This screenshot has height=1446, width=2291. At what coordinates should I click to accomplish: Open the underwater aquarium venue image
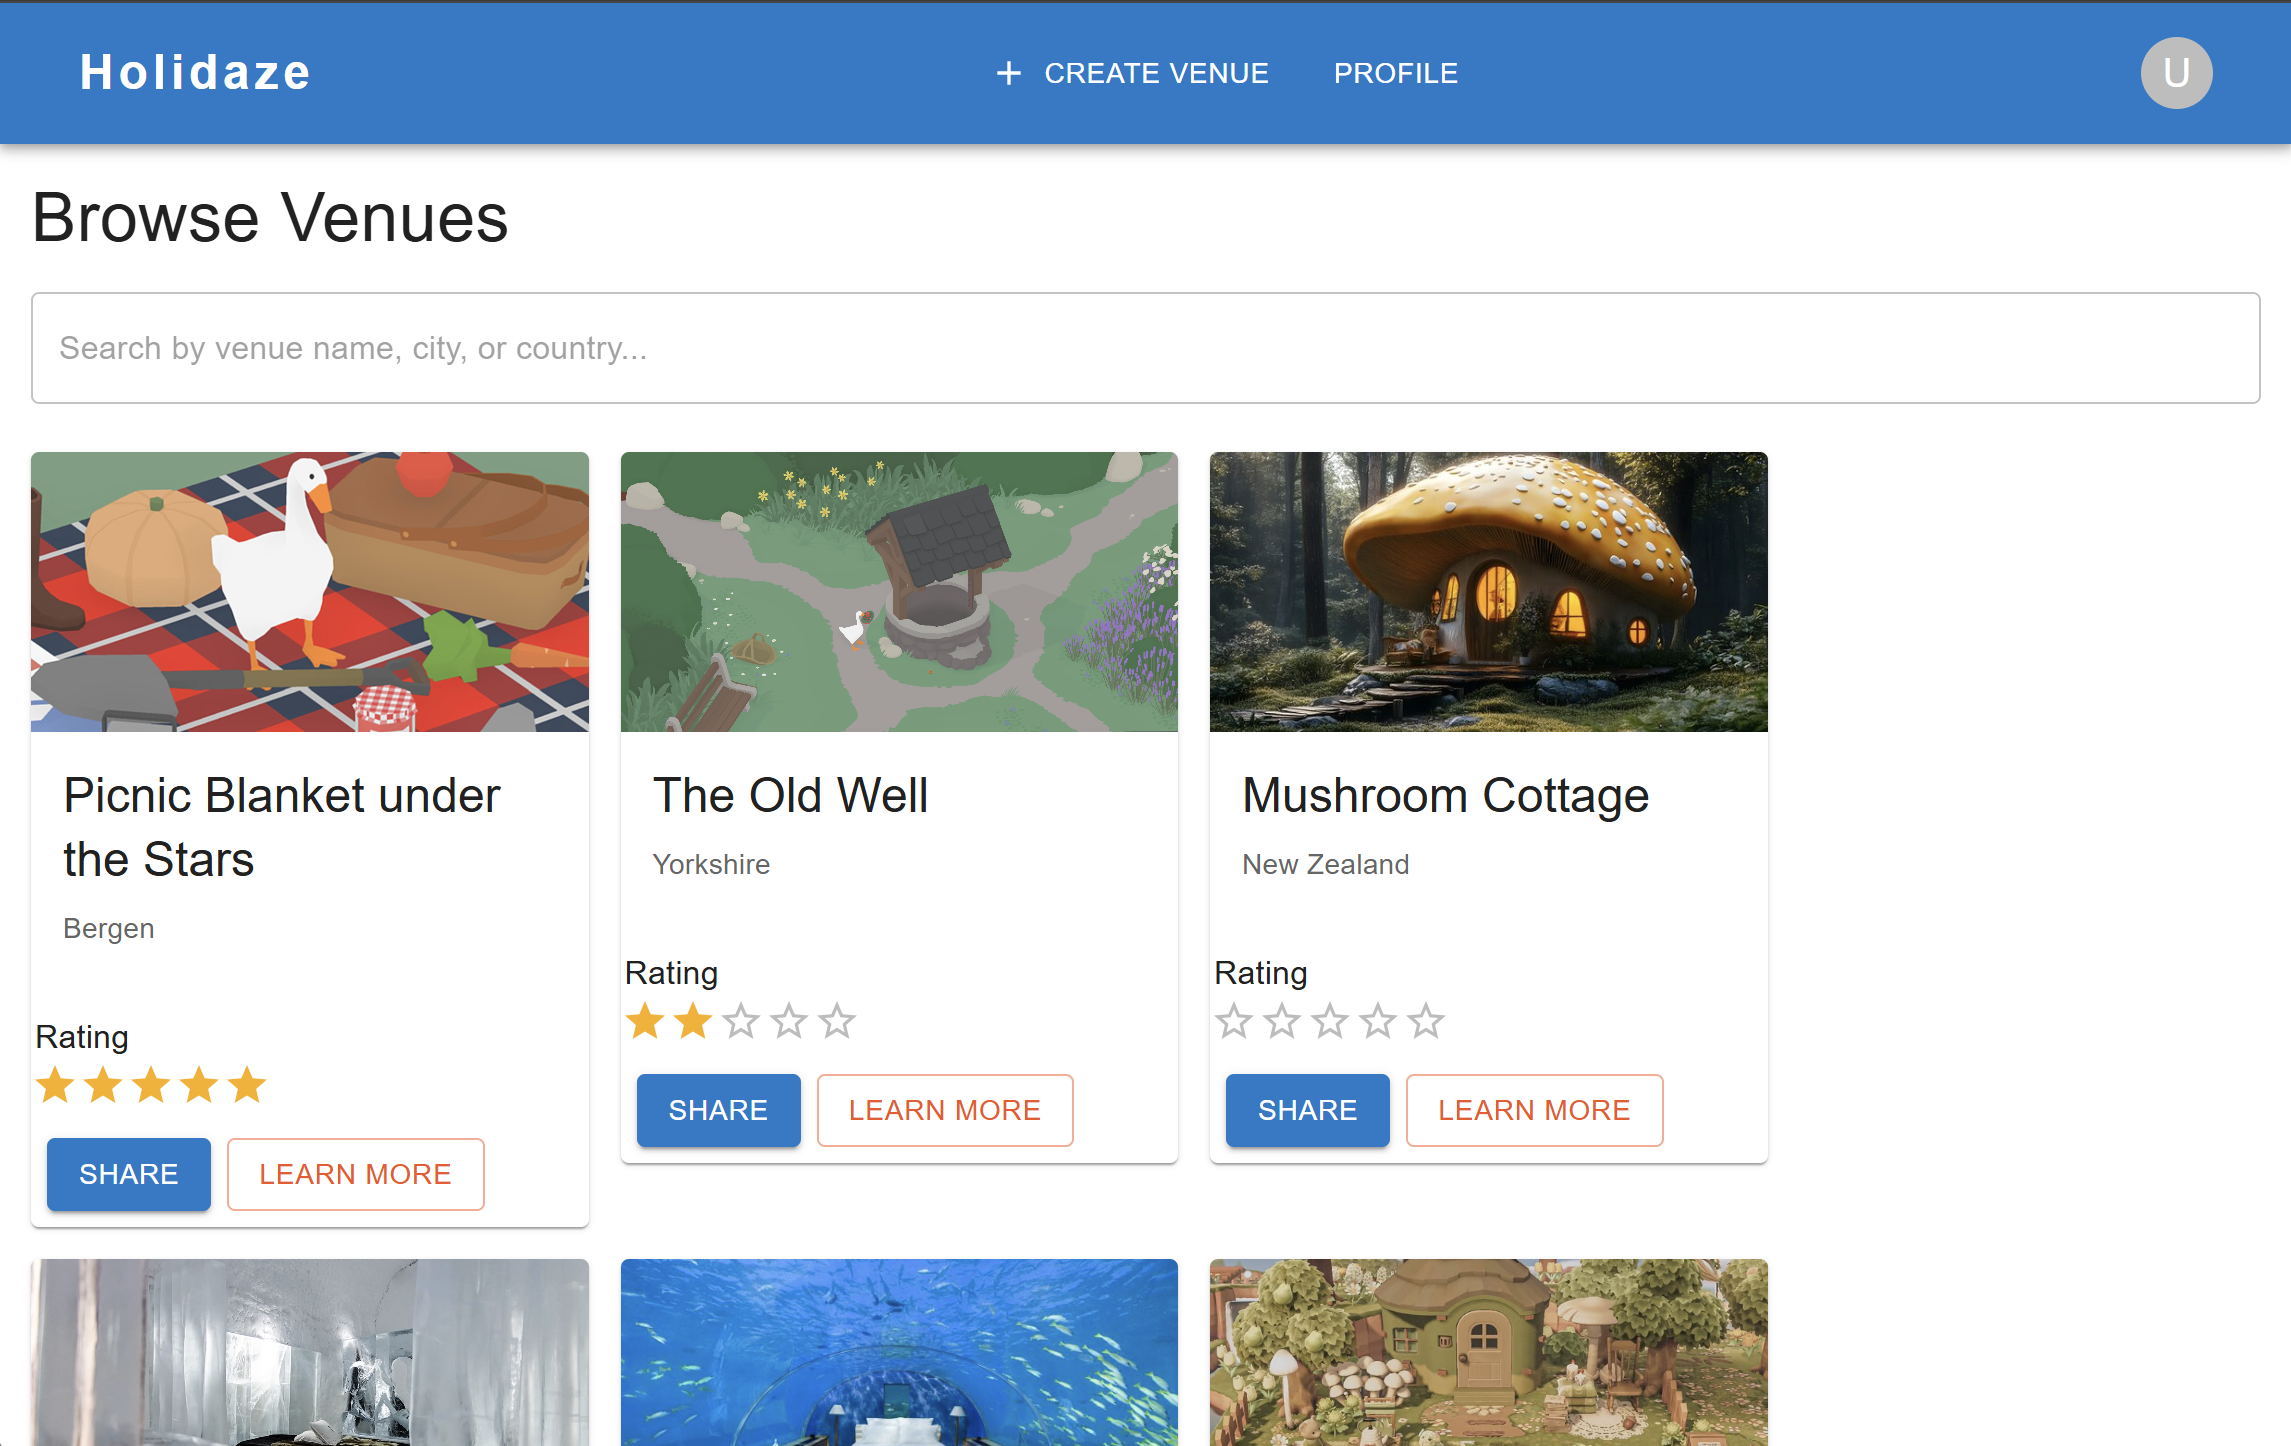click(899, 1352)
